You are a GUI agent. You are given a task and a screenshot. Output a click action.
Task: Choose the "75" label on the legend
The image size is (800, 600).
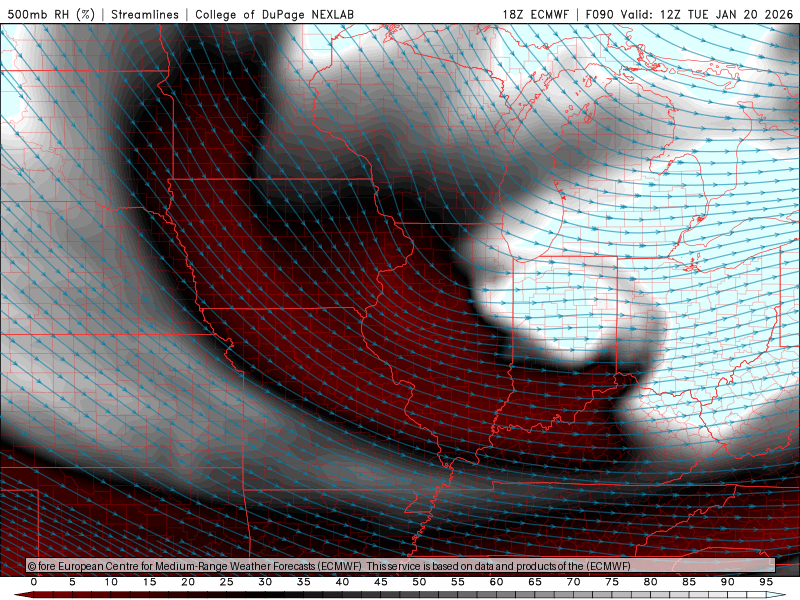612,582
